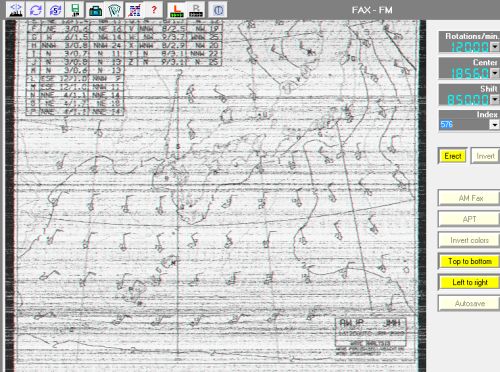Select the right channel R icon

196,10
